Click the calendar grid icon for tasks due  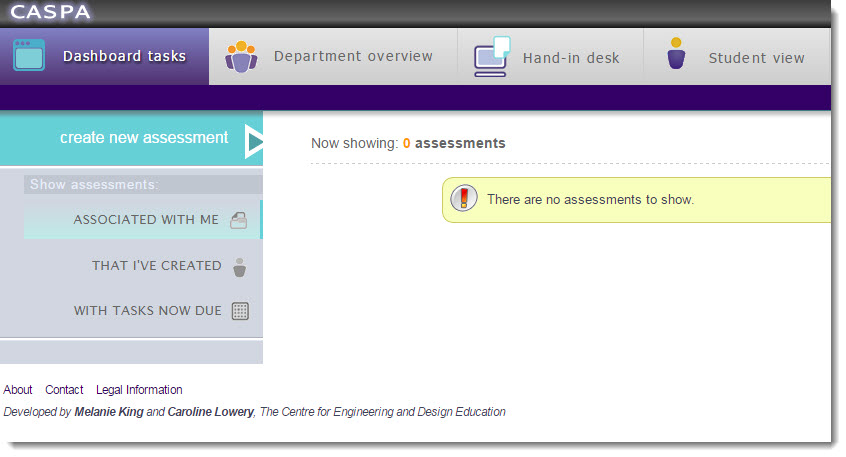pos(240,311)
